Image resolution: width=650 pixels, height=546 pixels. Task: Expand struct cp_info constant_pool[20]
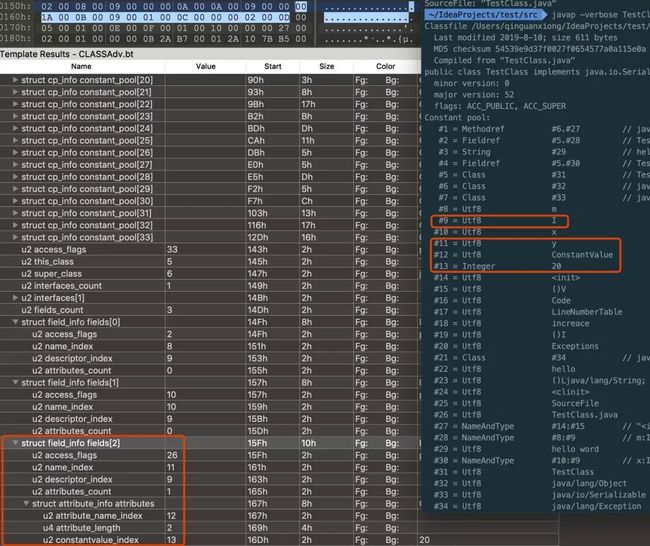[15, 80]
